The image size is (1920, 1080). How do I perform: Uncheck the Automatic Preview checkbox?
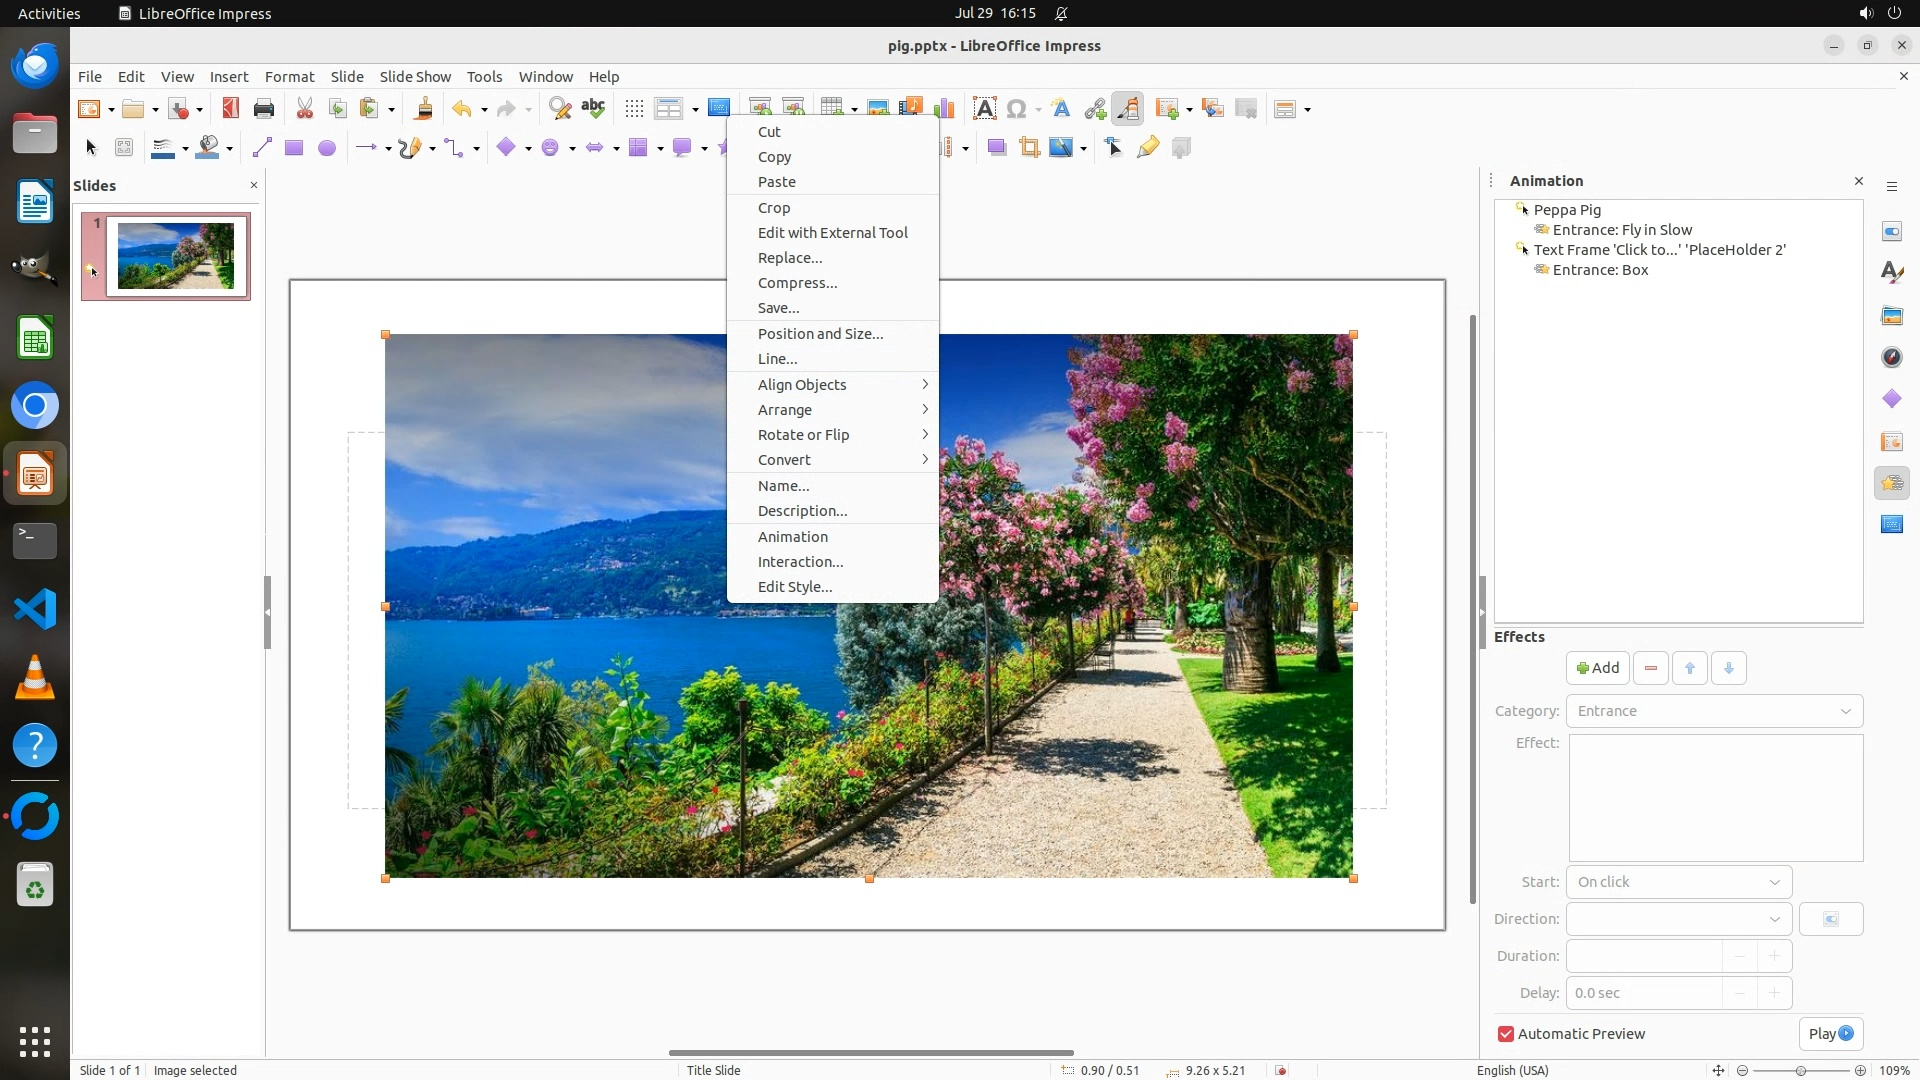1506,1034
